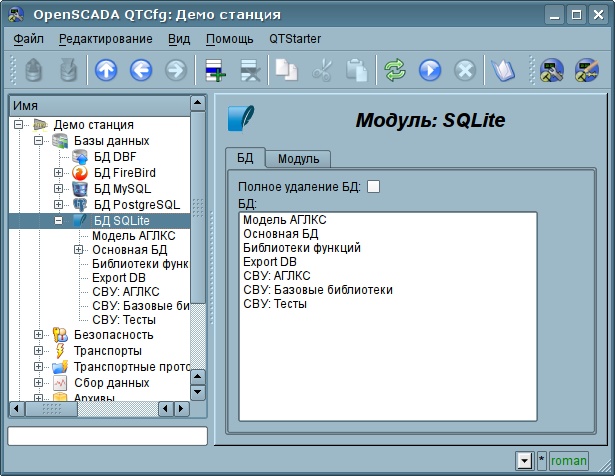Stop periodic update with the X icon
This screenshot has height=476, width=615.
coord(464,71)
